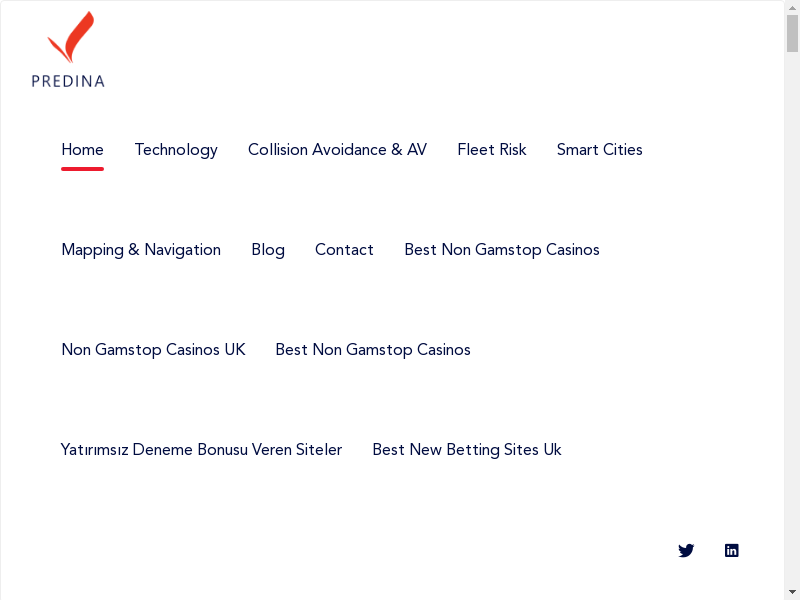
Task: Visit the Blog page
Action: pos(268,250)
